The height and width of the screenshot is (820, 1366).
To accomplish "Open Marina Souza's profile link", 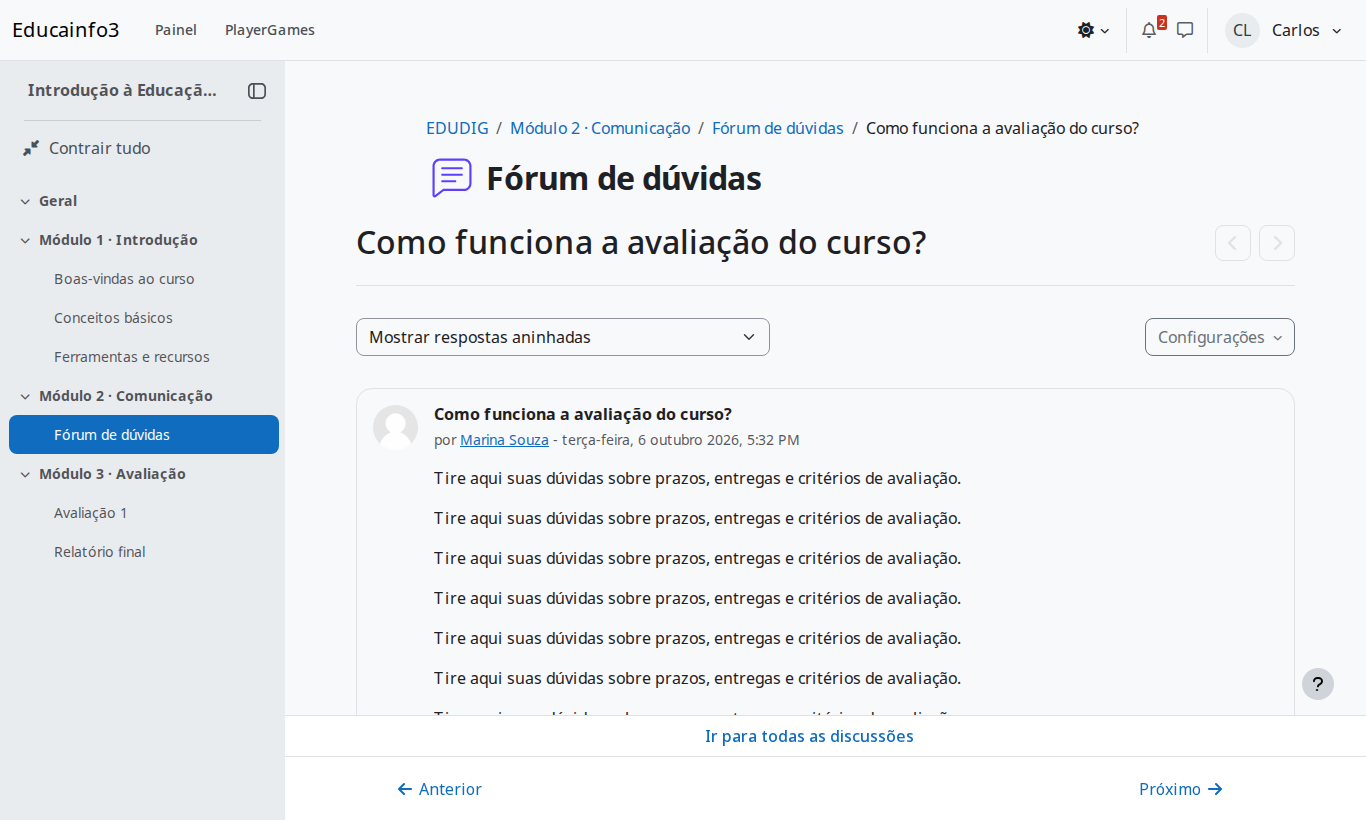I will pyautogui.click(x=504, y=440).
